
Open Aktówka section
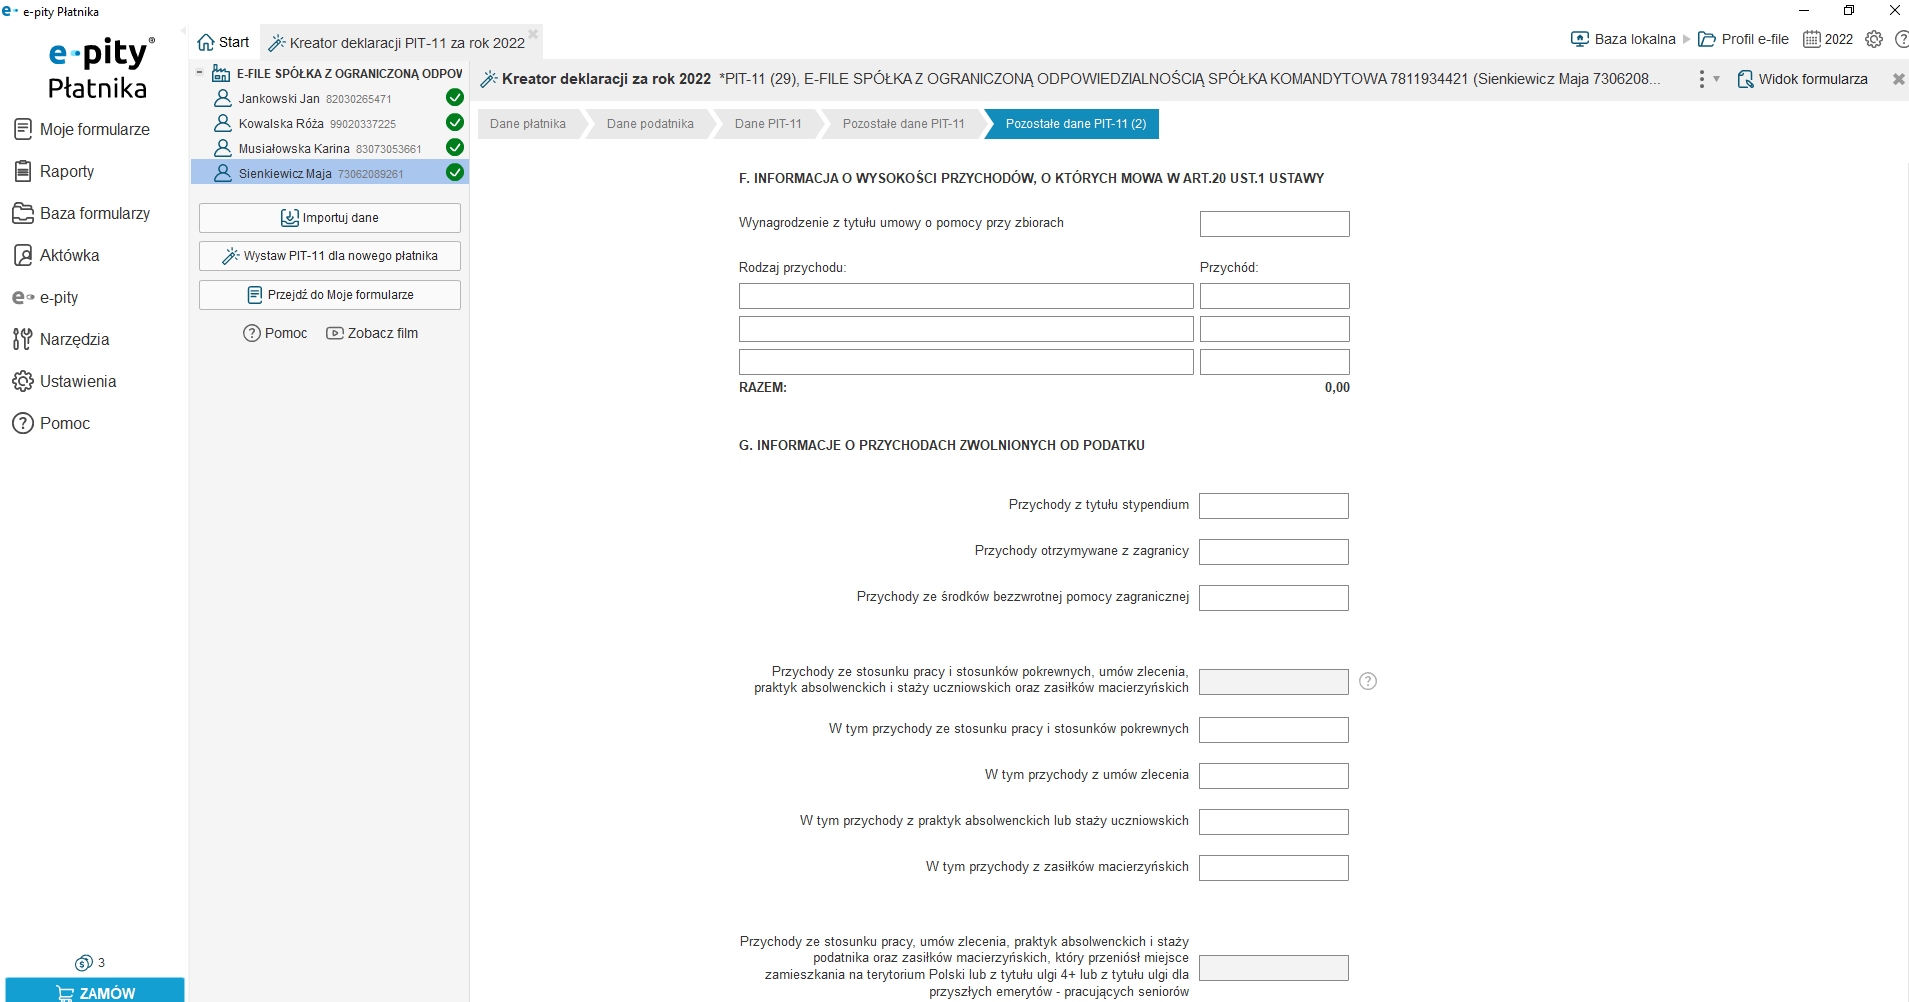point(57,255)
